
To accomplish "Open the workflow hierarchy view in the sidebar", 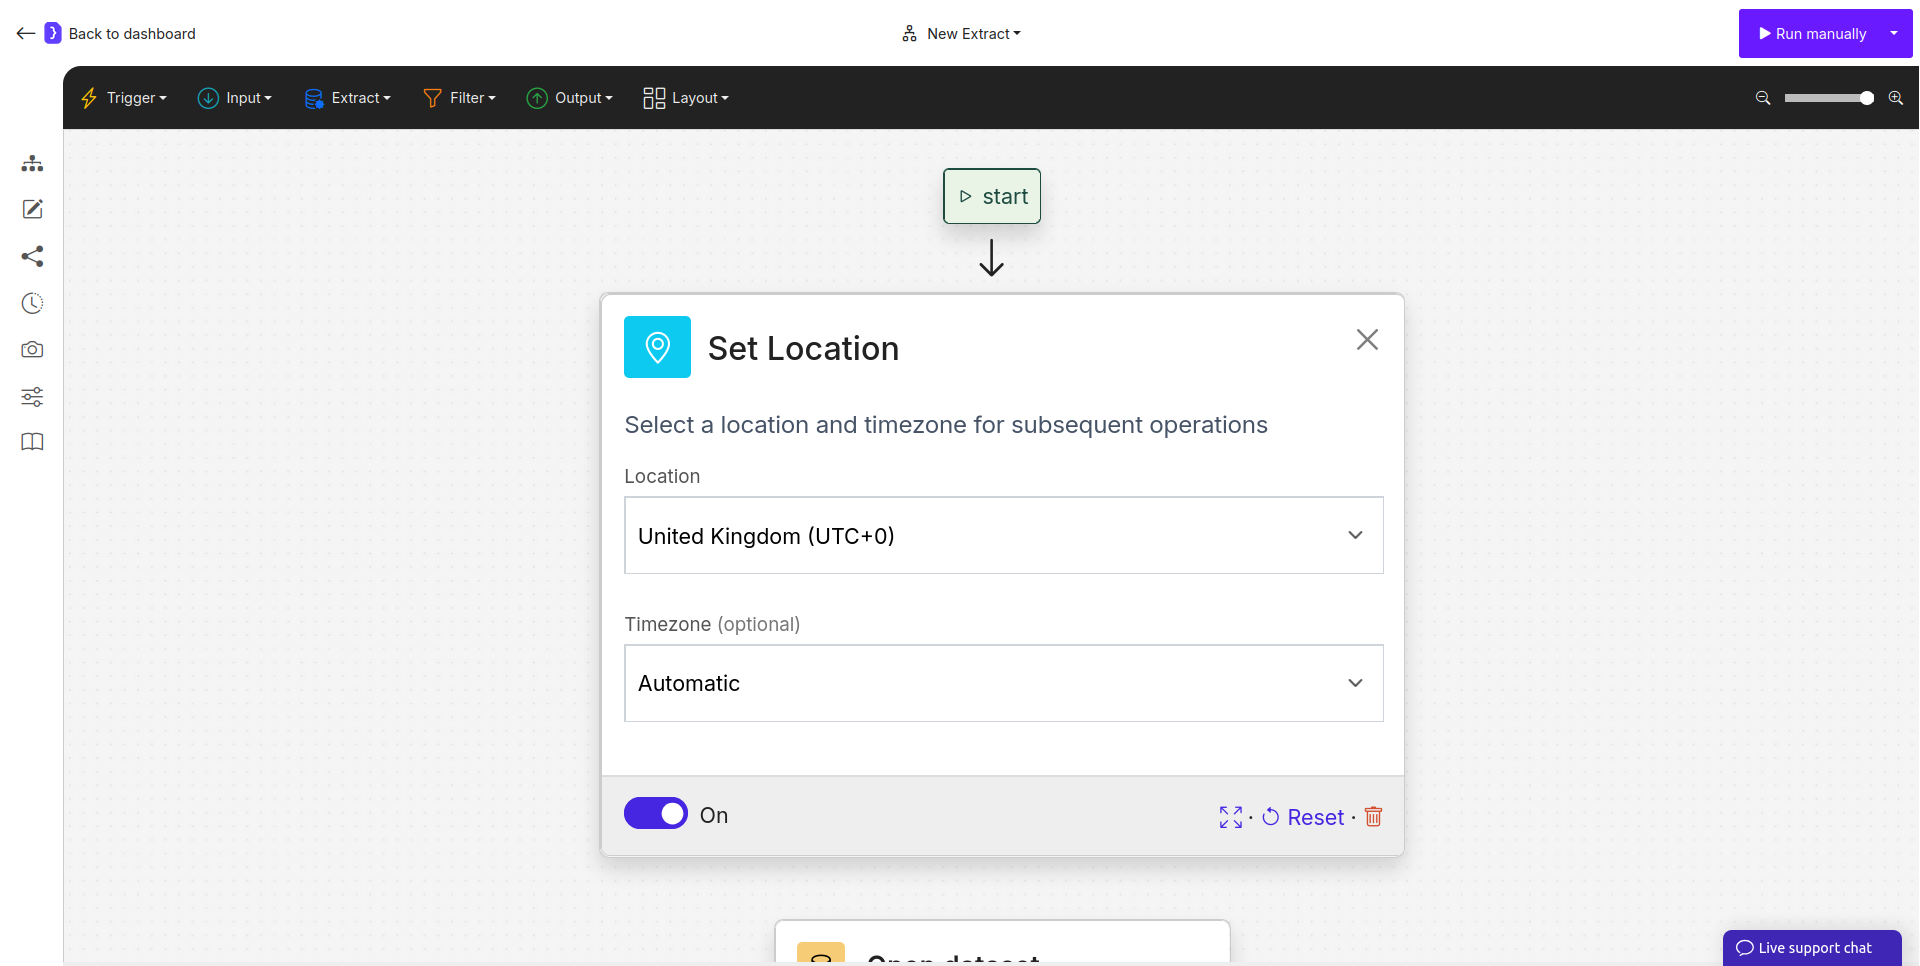I will click(32, 163).
